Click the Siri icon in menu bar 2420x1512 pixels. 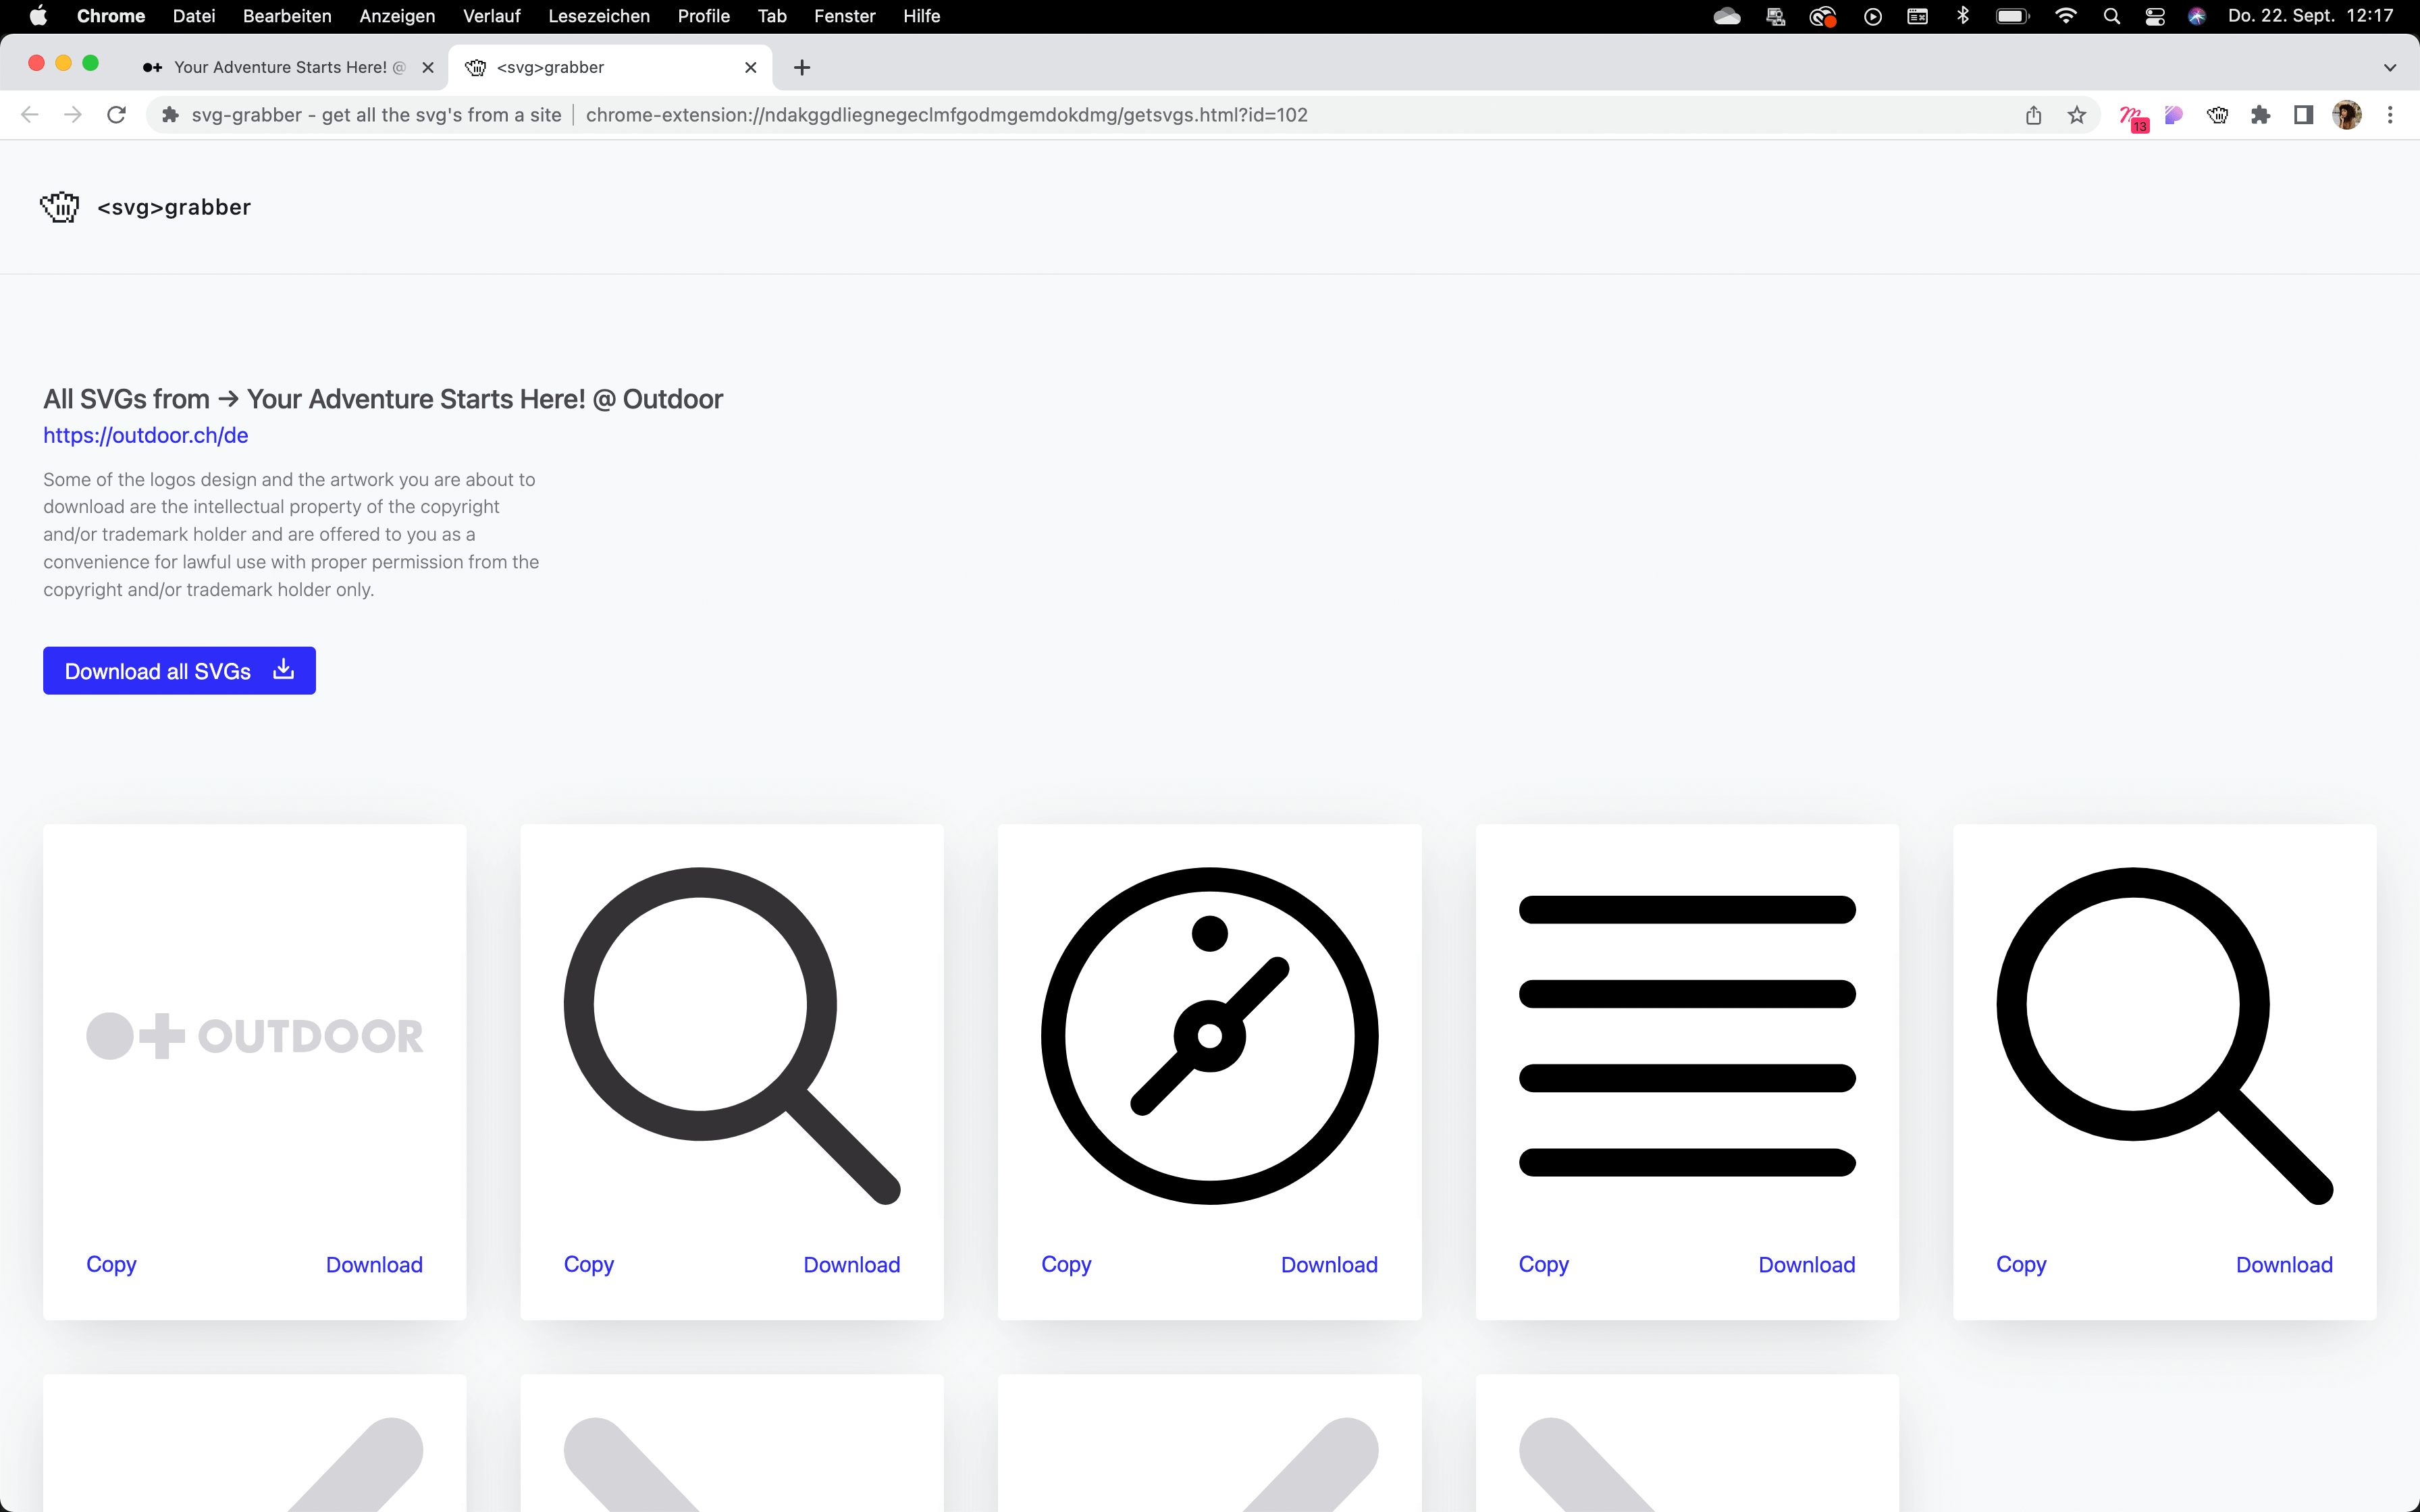pos(2197,16)
